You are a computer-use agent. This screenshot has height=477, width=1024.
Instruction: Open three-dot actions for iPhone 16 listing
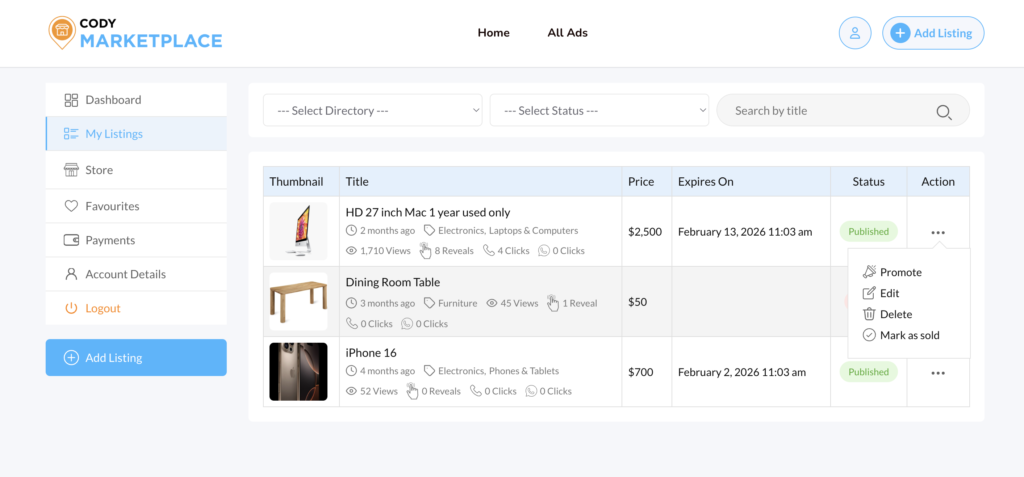pyautogui.click(x=937, y=372)
